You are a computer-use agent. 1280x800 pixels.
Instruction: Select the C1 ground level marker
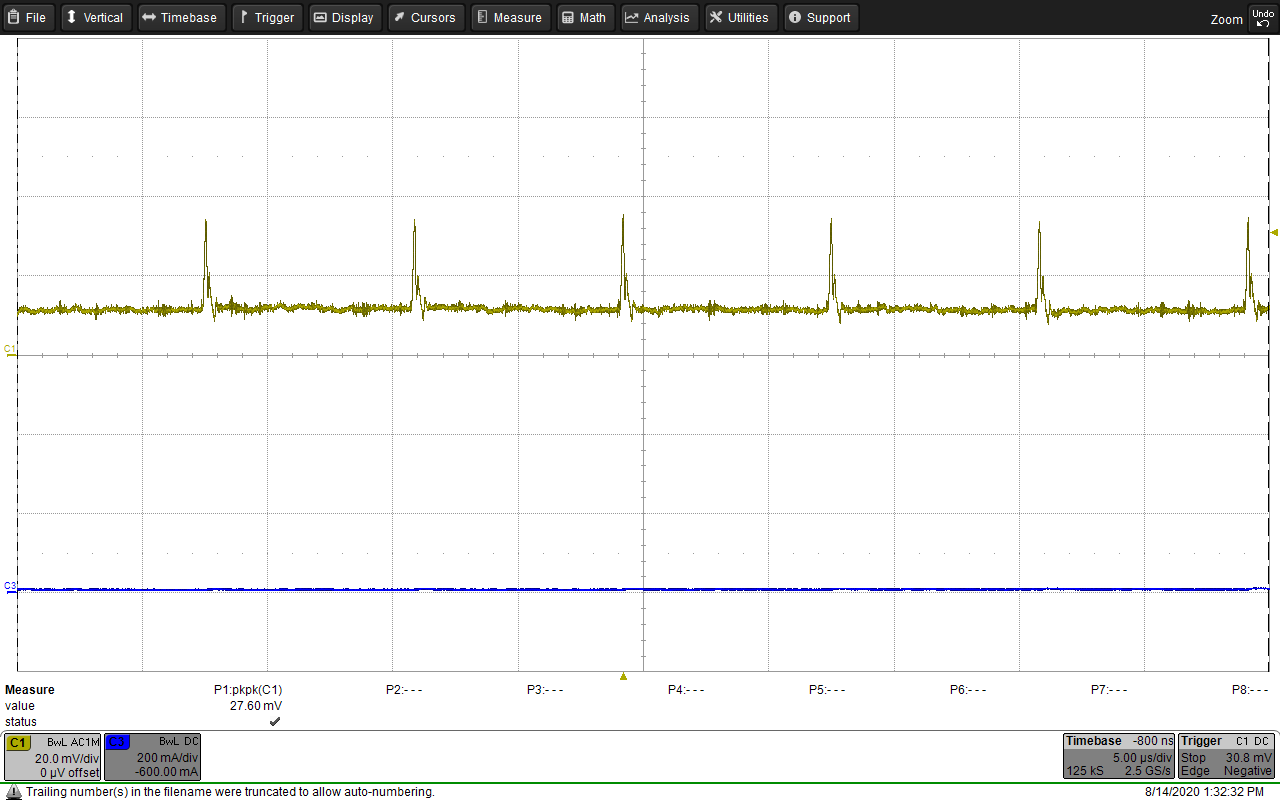coord(10,350)
